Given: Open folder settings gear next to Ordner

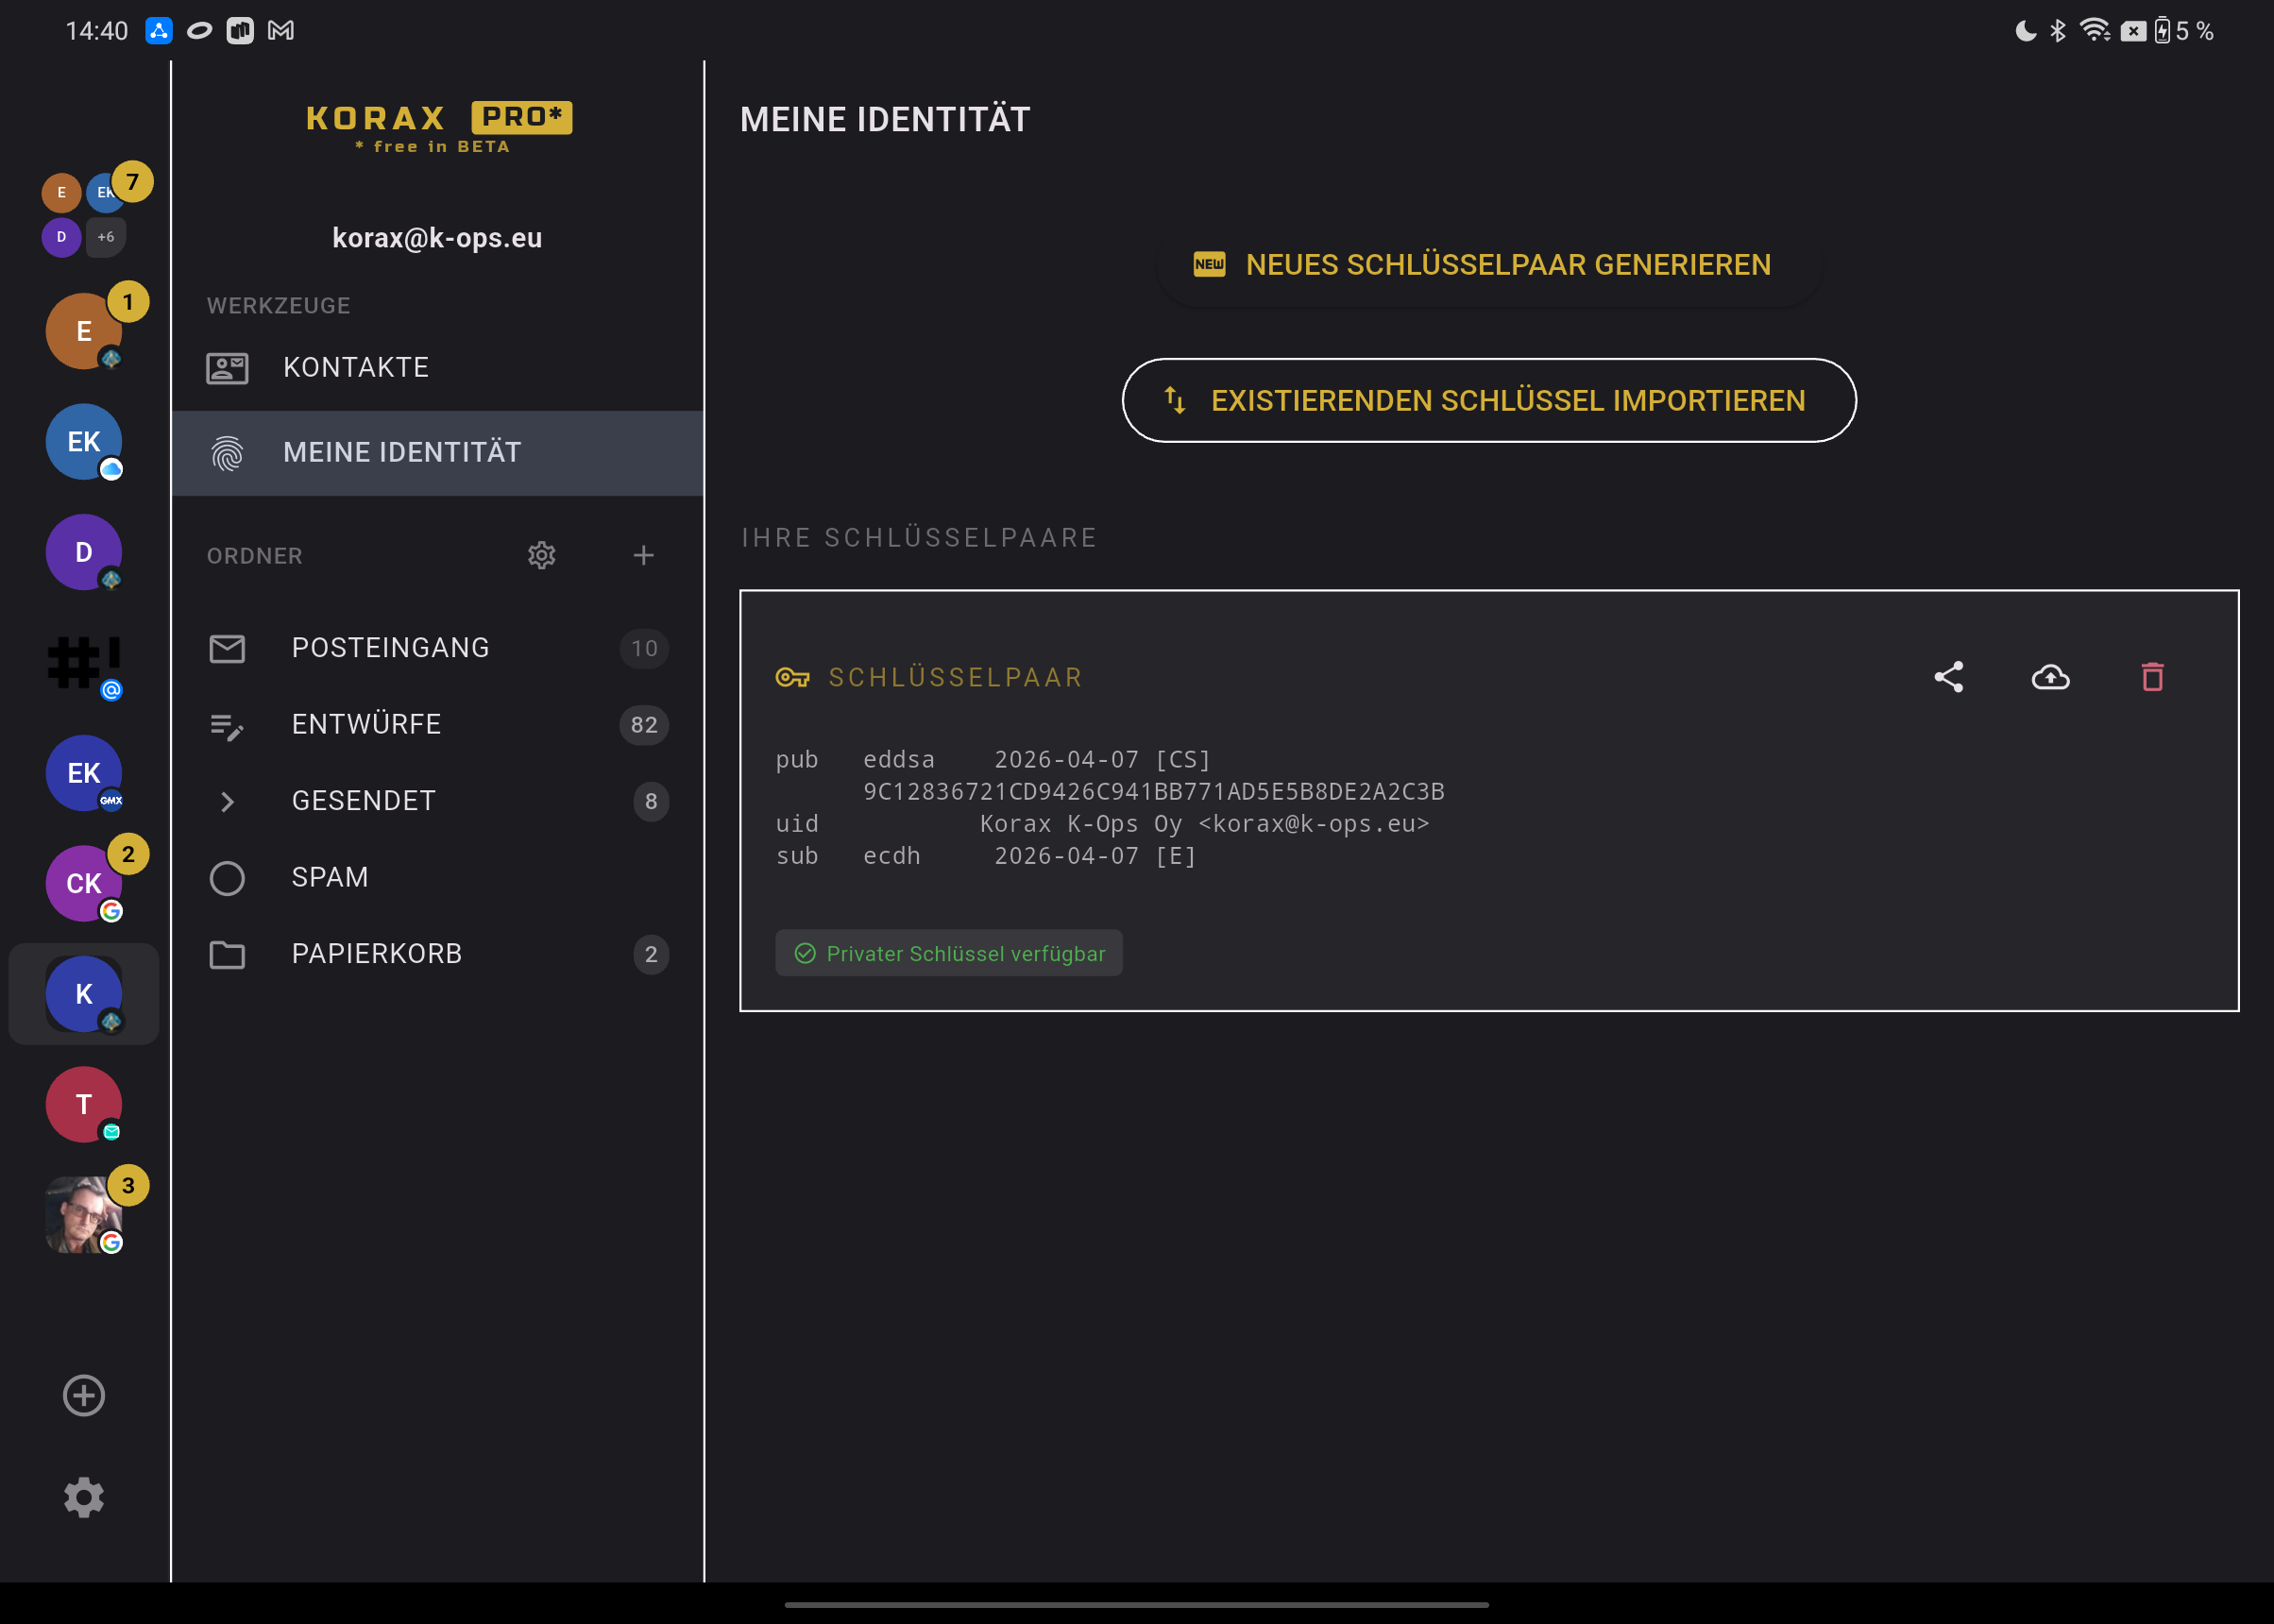Looking at the screenshot, I should pyautogui.click(x=542, y=556).
